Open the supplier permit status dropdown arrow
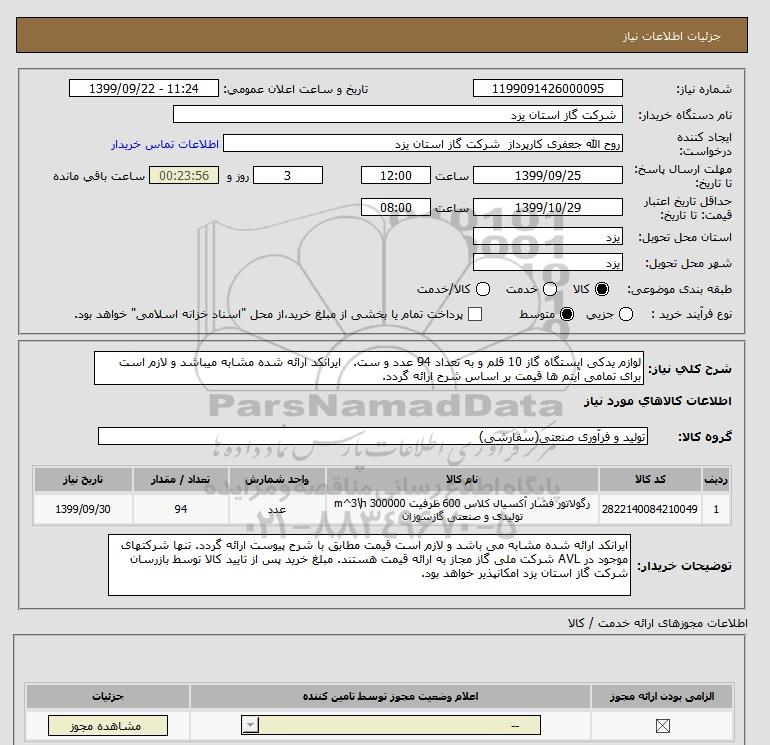 click(250, 725)
